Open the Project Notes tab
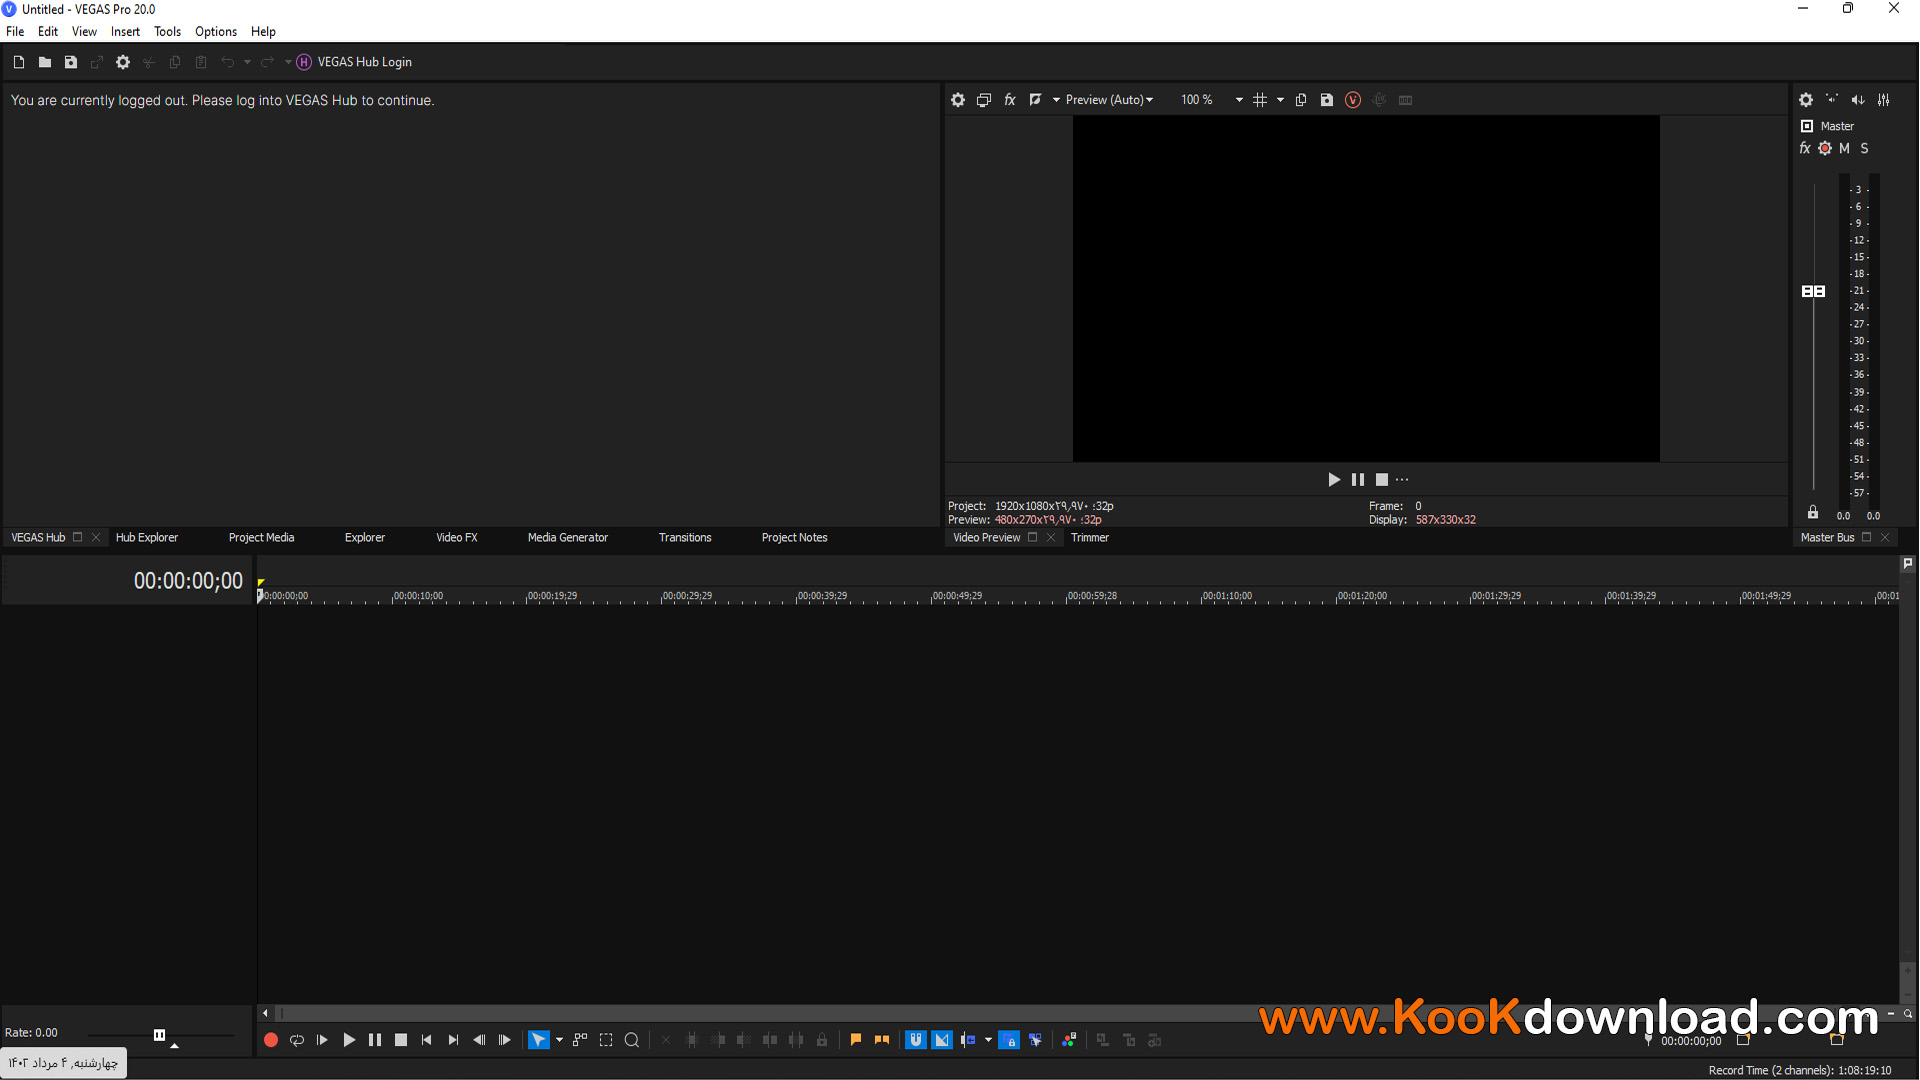 coord(795,538)
